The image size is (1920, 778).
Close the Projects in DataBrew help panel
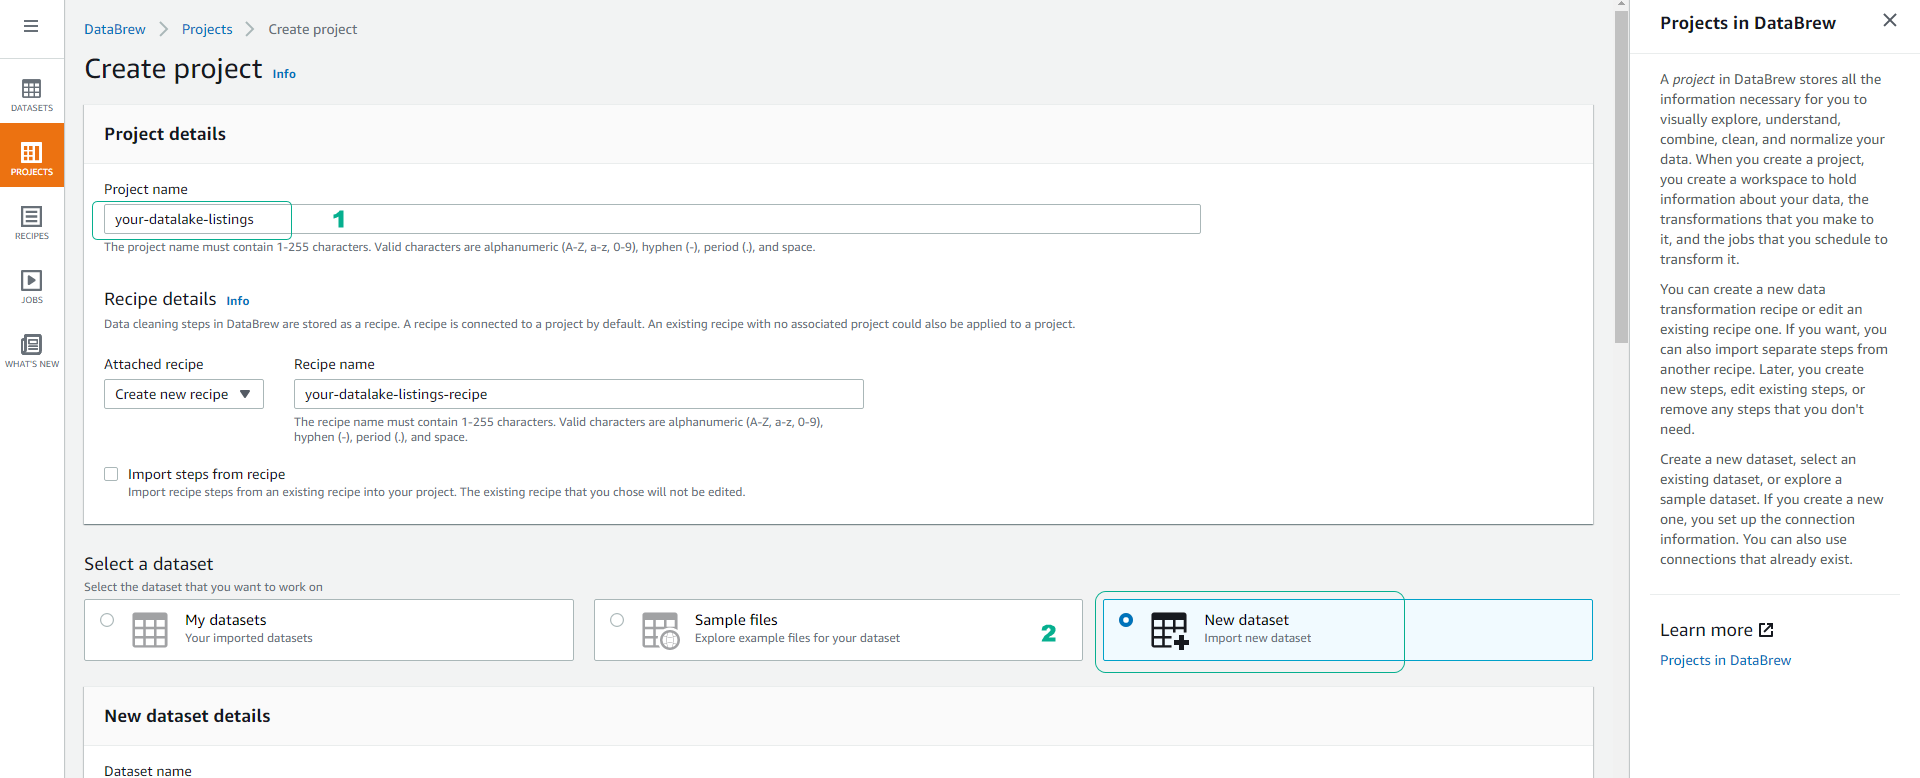pos(1889,20)
